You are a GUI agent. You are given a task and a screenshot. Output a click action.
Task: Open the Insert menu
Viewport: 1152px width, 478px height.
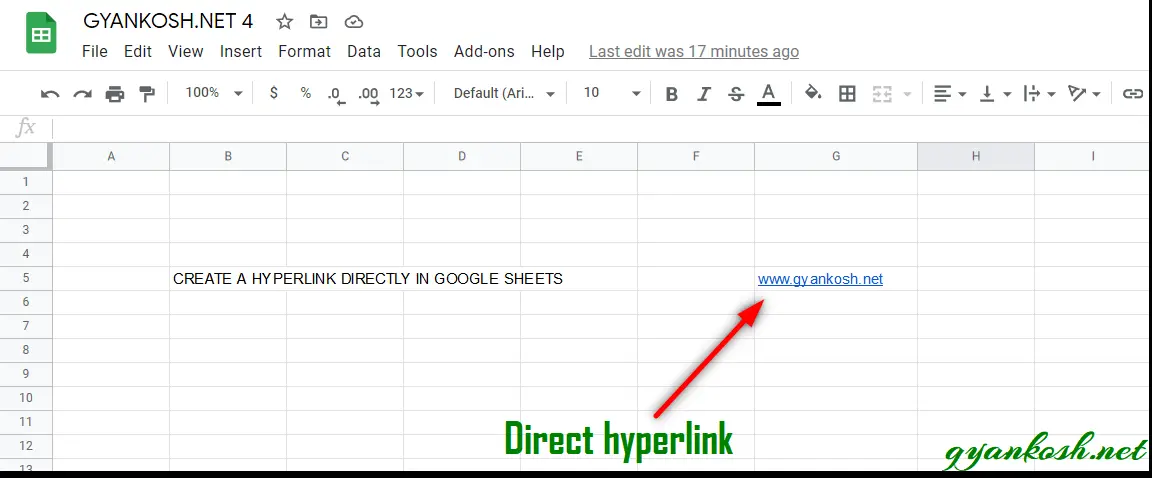coord(241,51)
